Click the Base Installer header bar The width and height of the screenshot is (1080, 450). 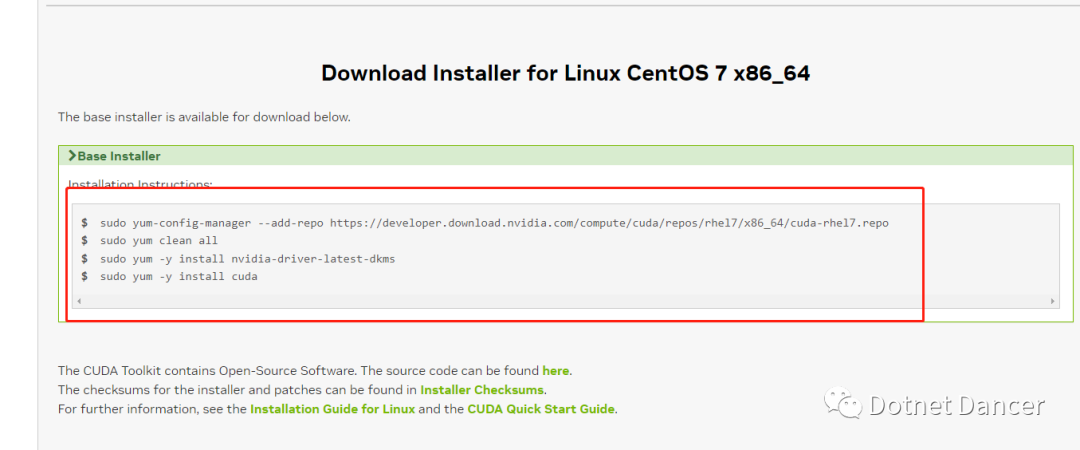click(565, 156)
